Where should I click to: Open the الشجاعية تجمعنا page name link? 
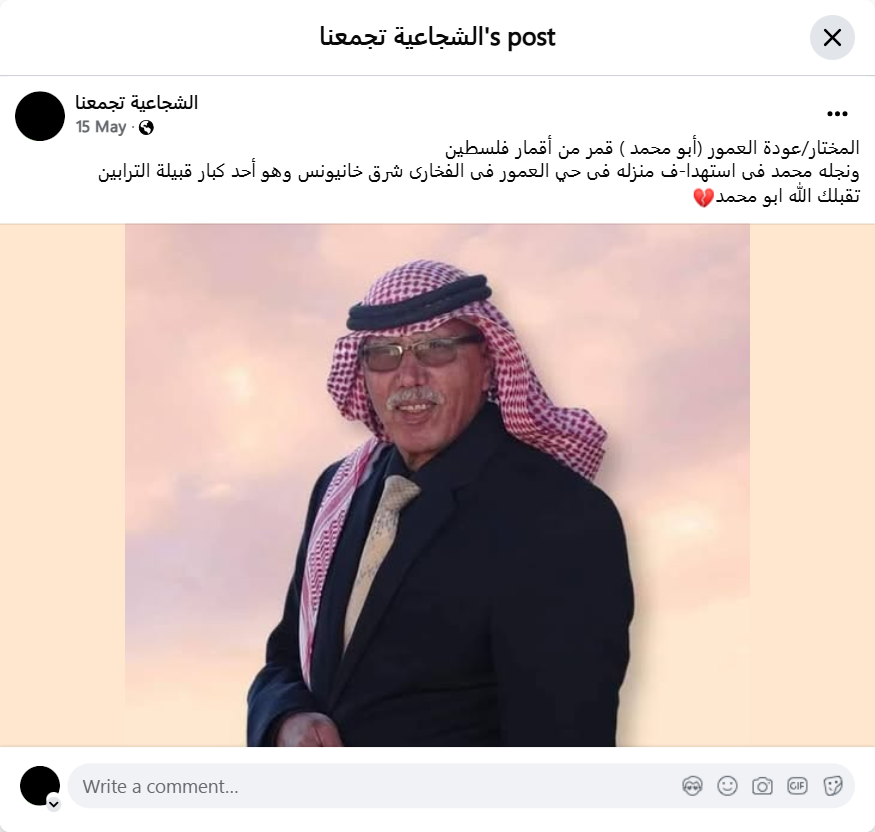coord(137,103)
